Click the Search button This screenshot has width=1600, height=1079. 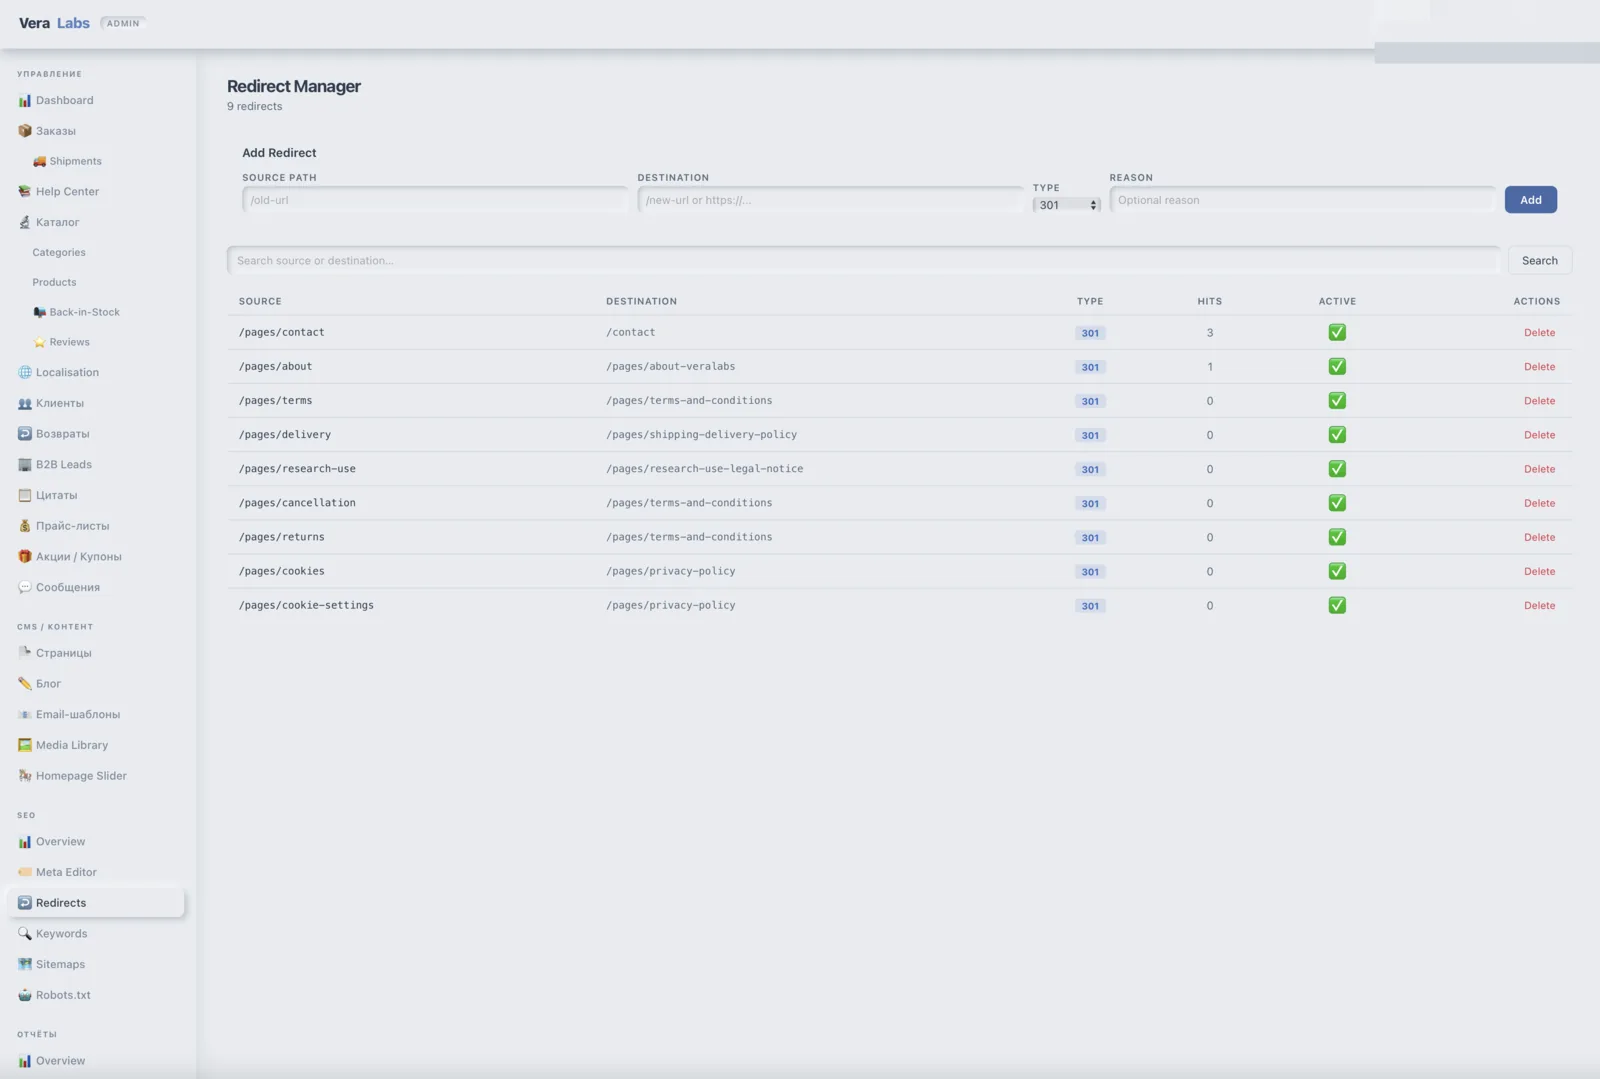pos(1540,260)
